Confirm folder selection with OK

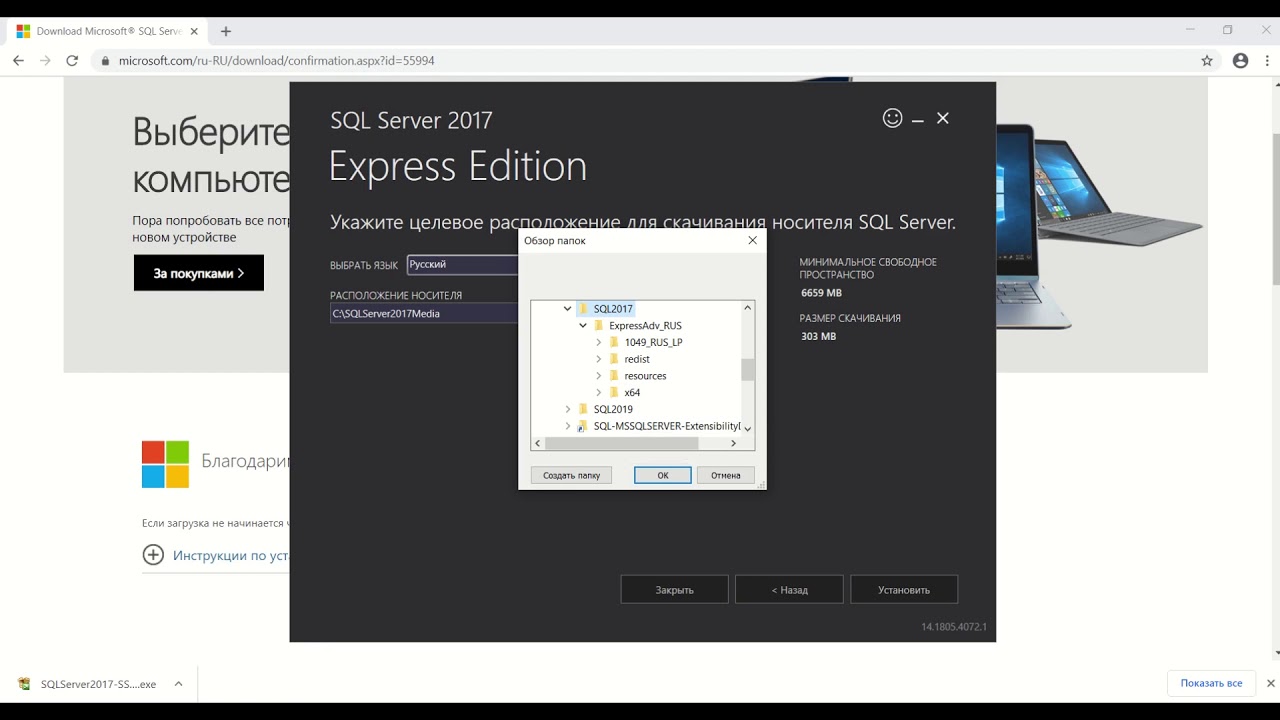point(662,475)
